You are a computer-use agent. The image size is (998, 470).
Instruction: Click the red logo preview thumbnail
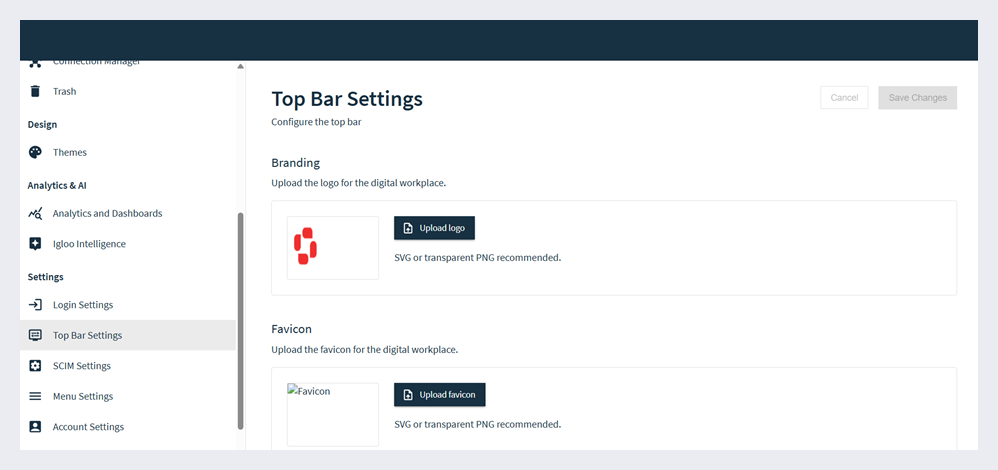(333, 248)
